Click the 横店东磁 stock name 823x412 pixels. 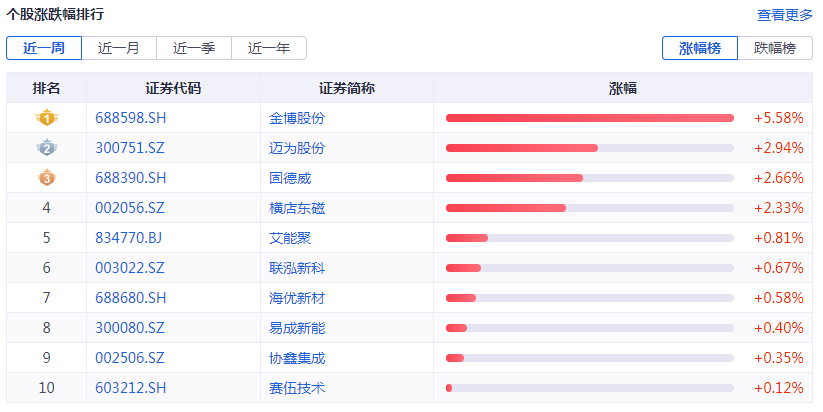[x=297, y=208]
